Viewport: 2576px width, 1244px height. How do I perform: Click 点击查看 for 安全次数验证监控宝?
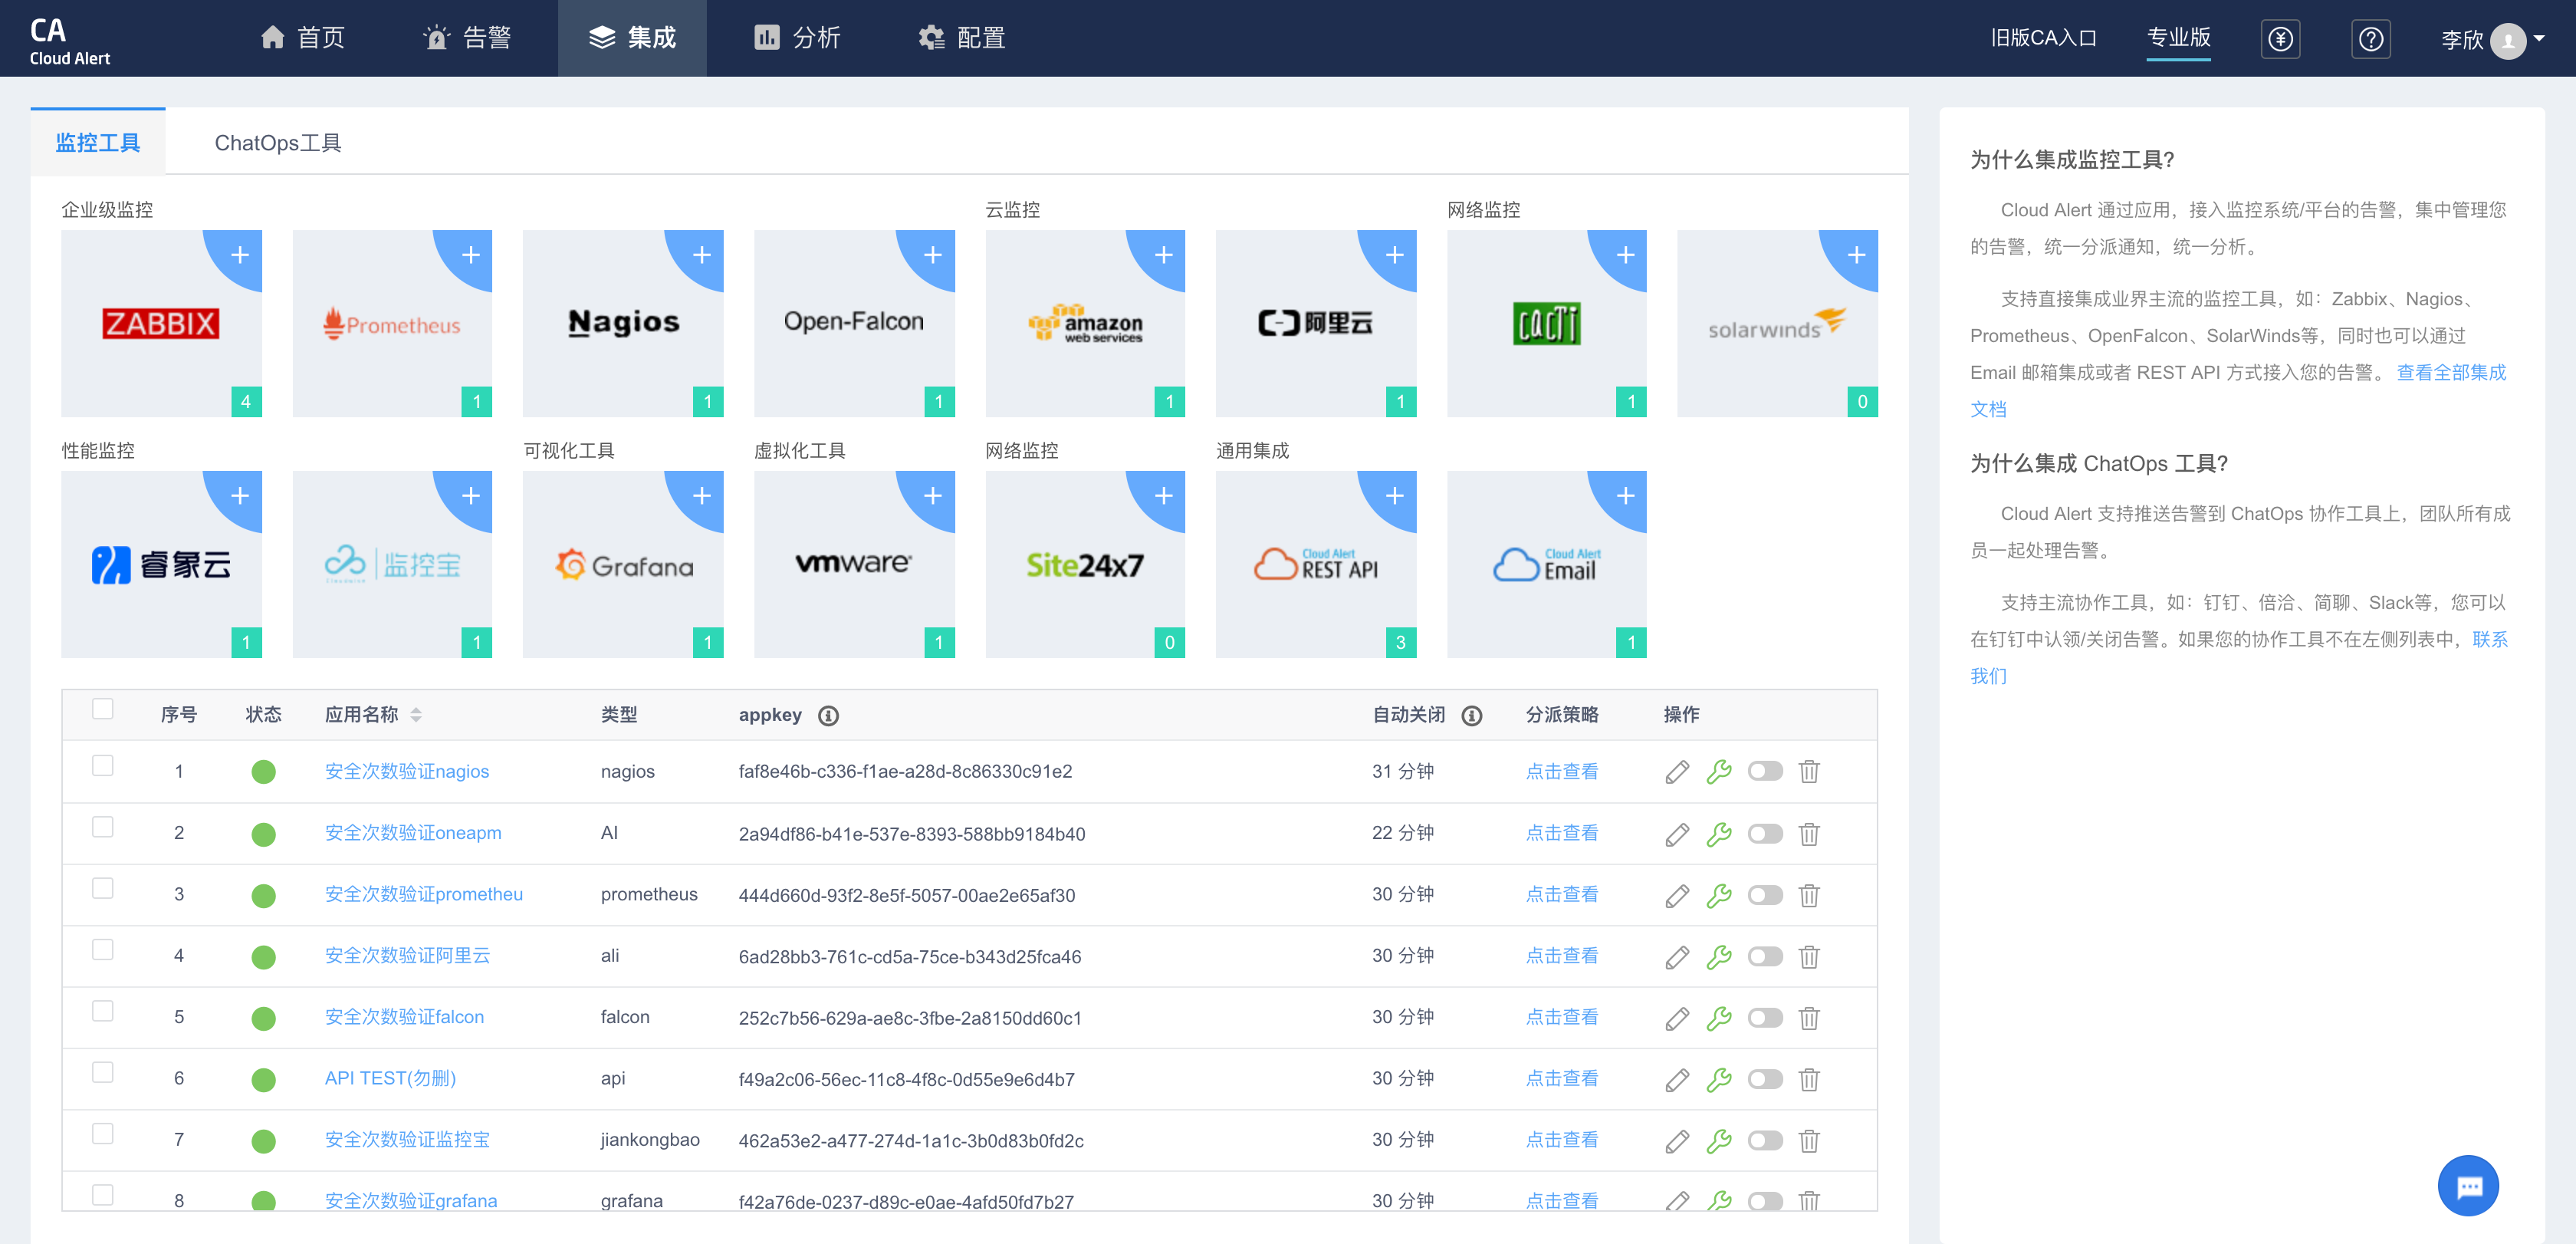1561,1140
